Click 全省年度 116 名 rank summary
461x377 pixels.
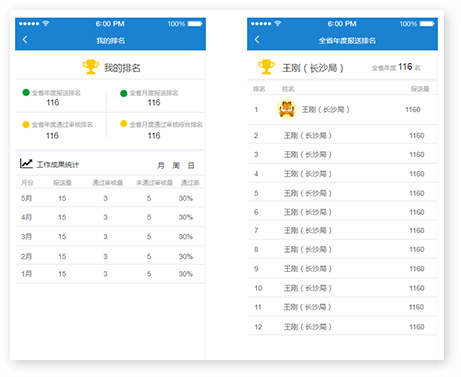[396, 67]
